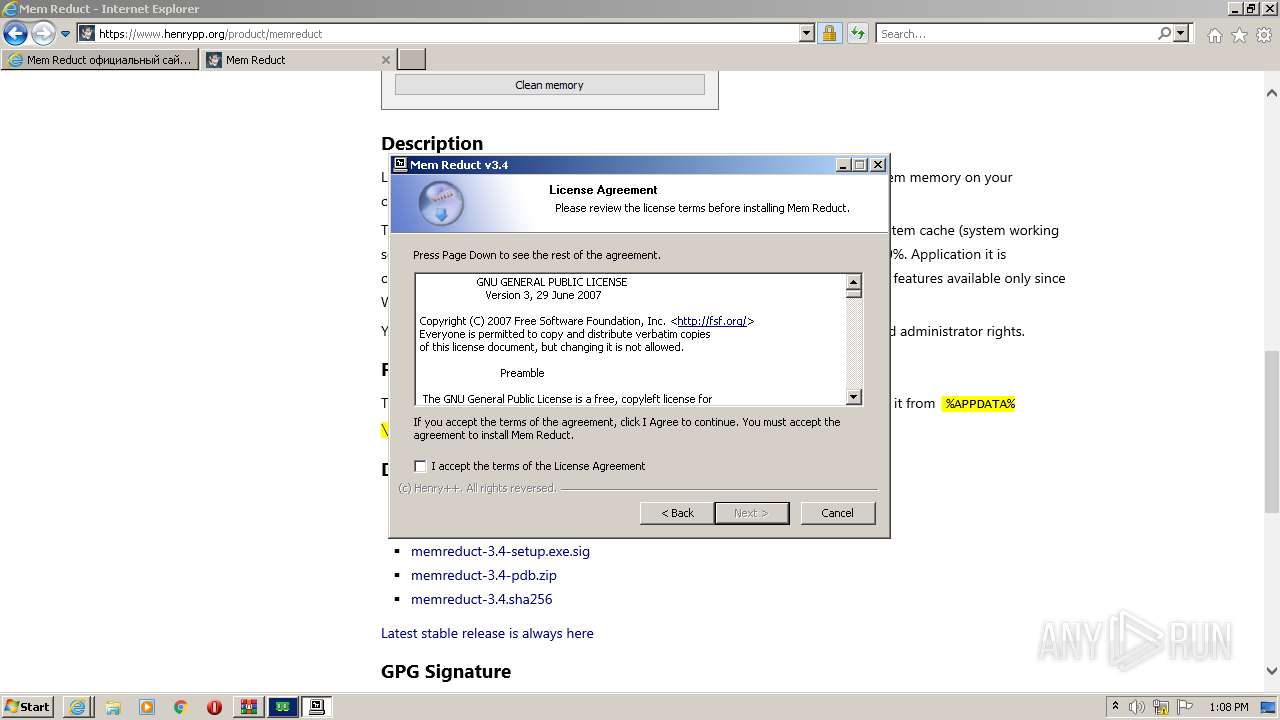Follow the http://fsf.org/ link in the license
This screenshot has width=1280, height=720.
(x=712, y=321)
